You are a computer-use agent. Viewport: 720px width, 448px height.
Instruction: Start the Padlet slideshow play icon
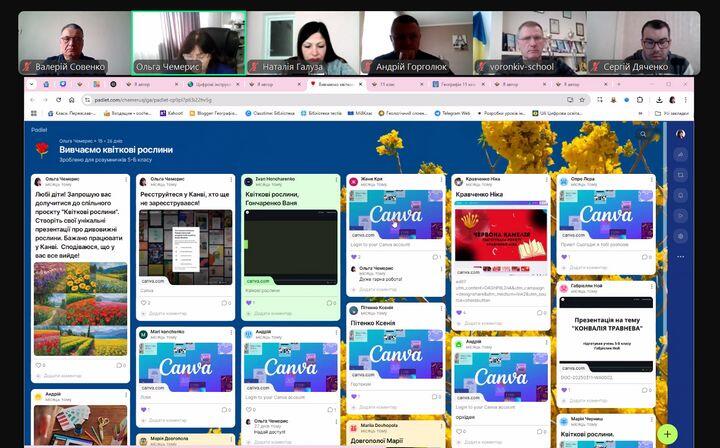tap(681, 216)
